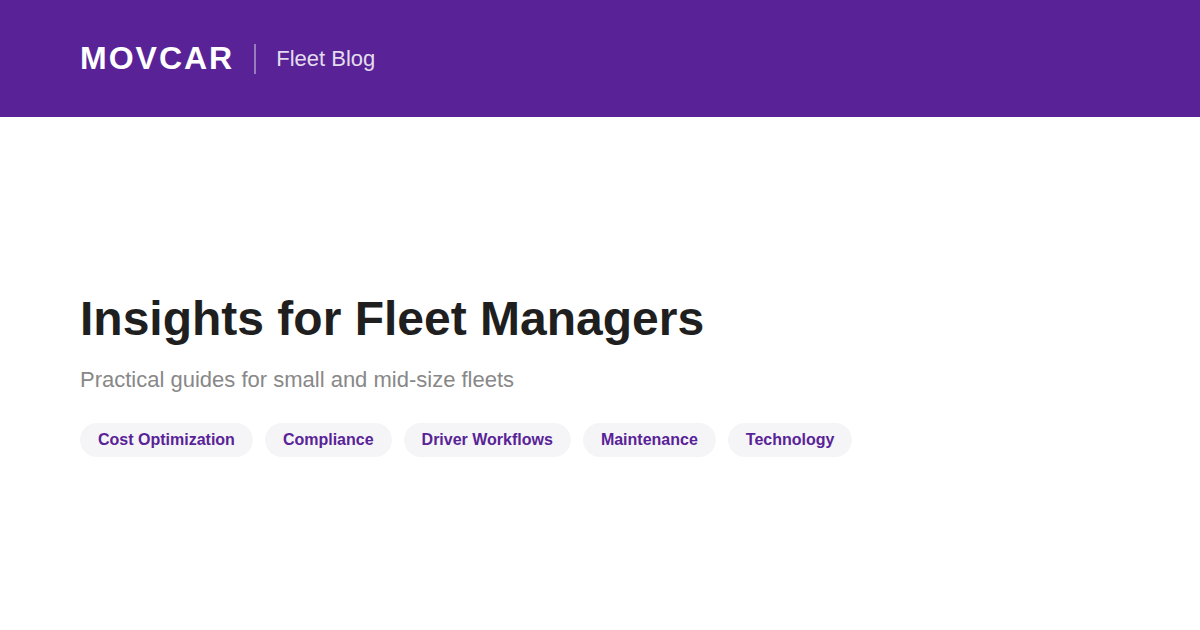Click the MOVCAR wordmark in the header
1200x630 pixels.
click(156, 58)
